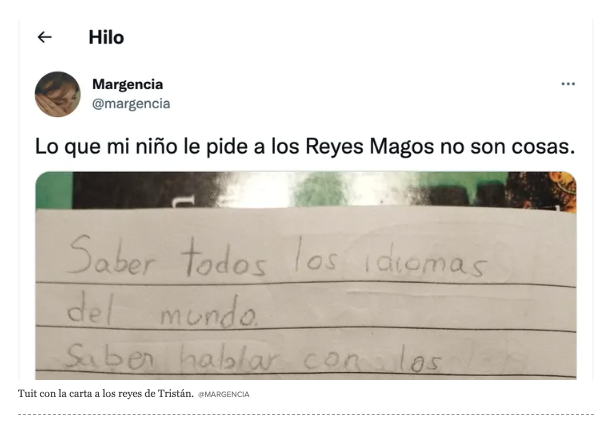Click the handwritten line 'del mundo'

[x=162, y=313]
